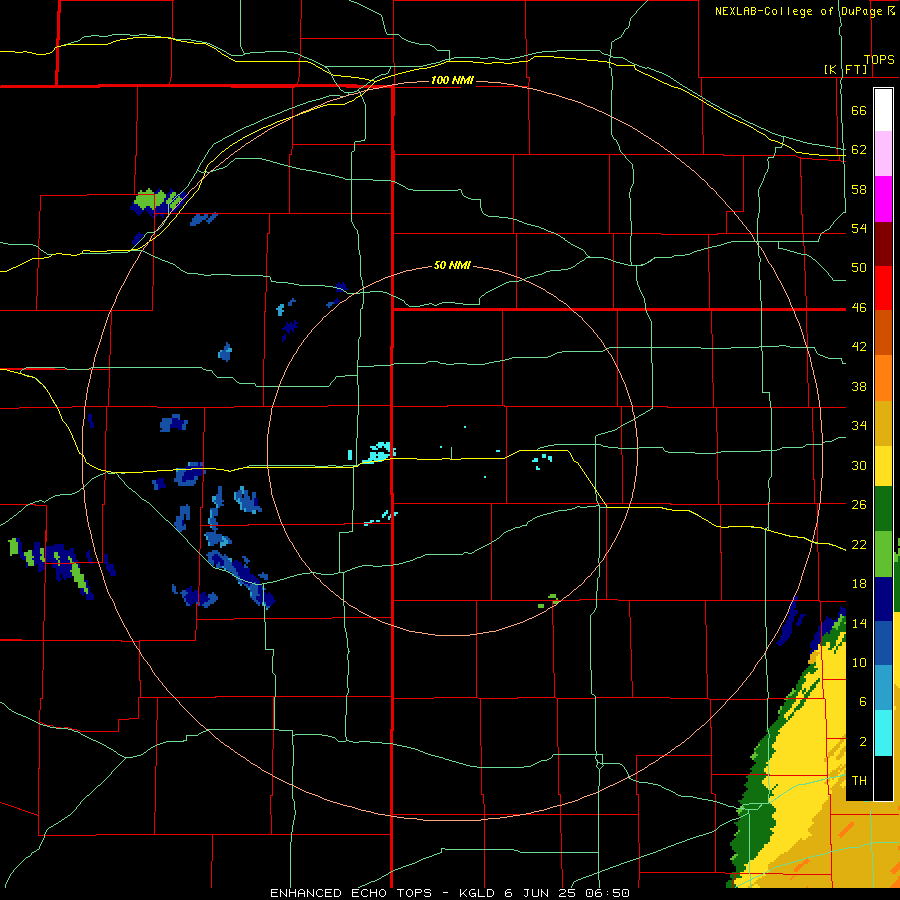
Task: Click the ENHANCED ECHO TOPS caption text
Action: tap(351, 893)
